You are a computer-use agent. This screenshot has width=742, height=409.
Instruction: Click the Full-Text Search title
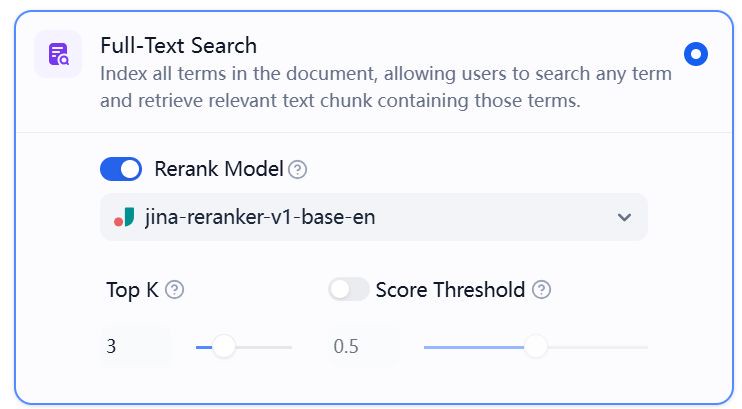(178, 46)
